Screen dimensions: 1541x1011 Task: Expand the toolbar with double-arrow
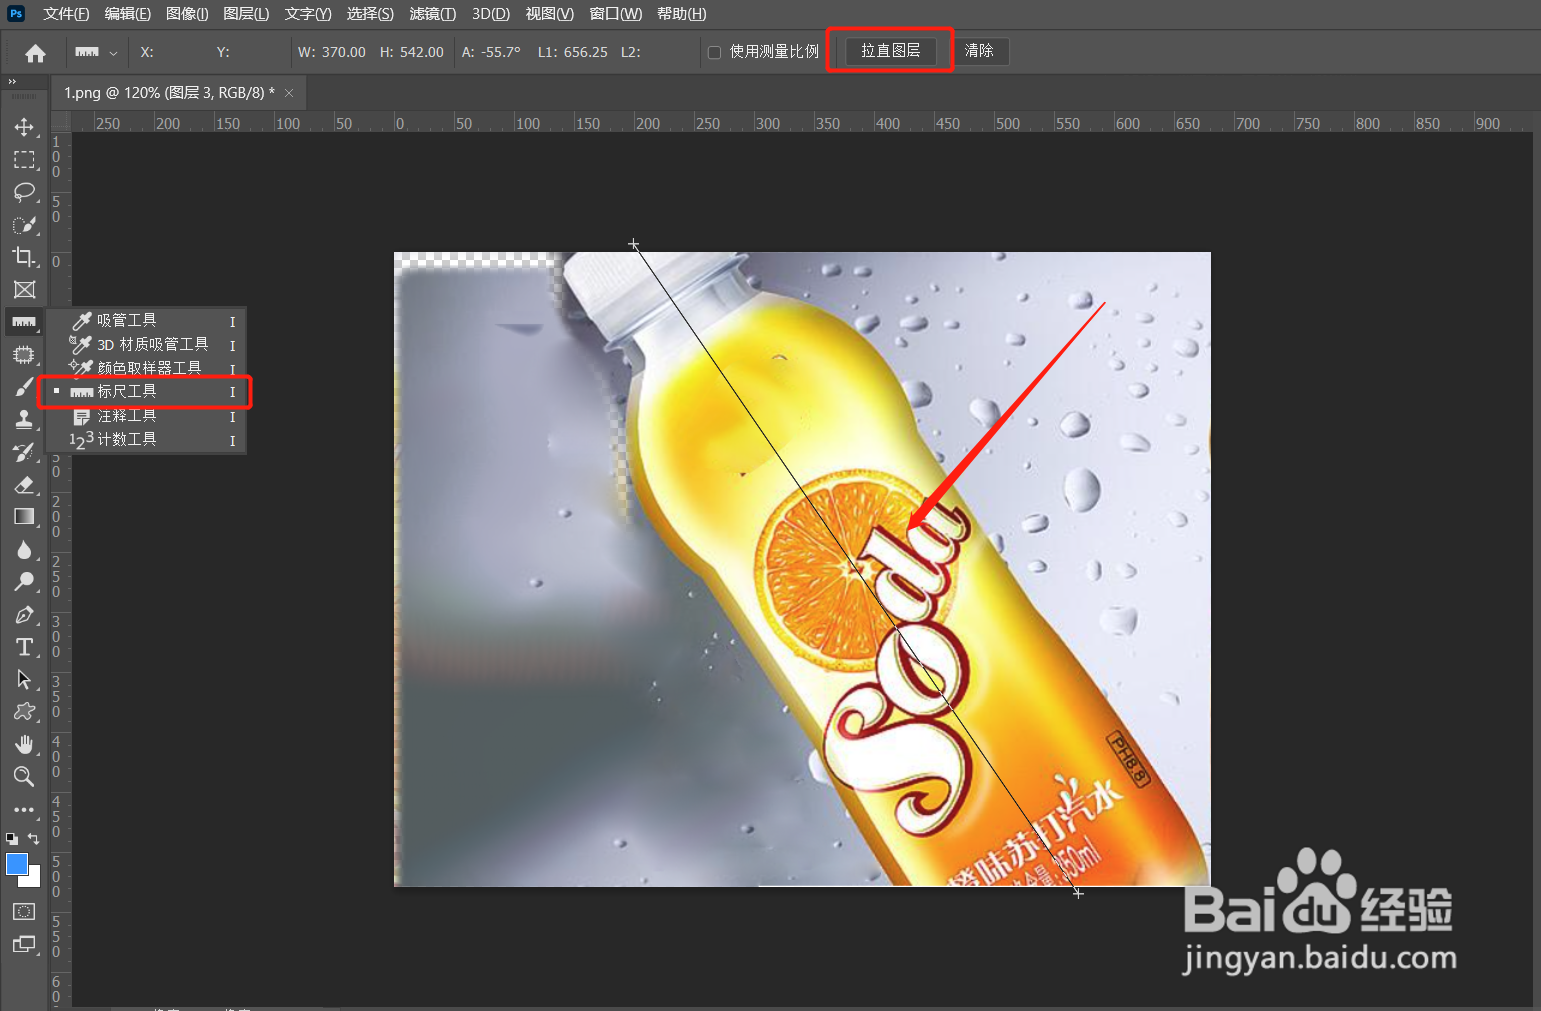[12, 82]
